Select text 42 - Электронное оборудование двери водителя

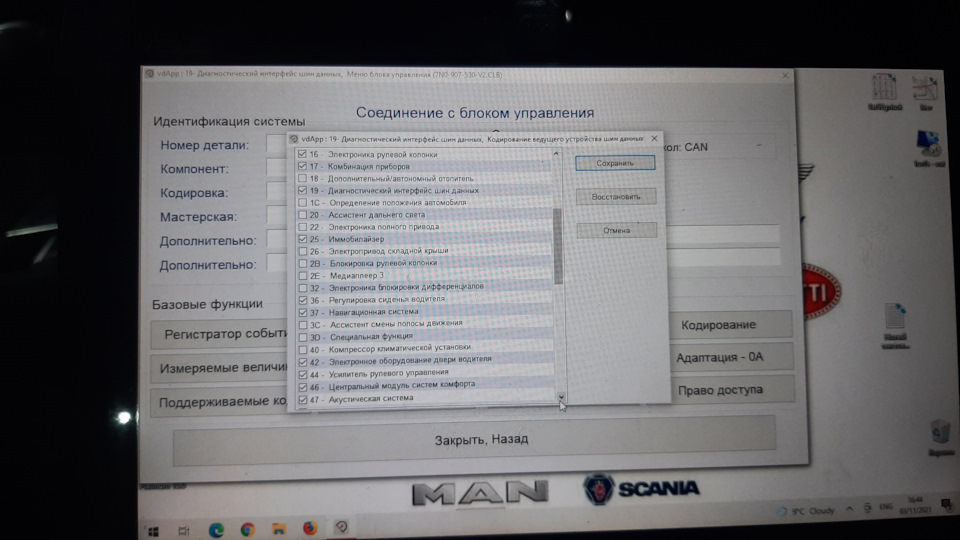(x=400, y=360)
